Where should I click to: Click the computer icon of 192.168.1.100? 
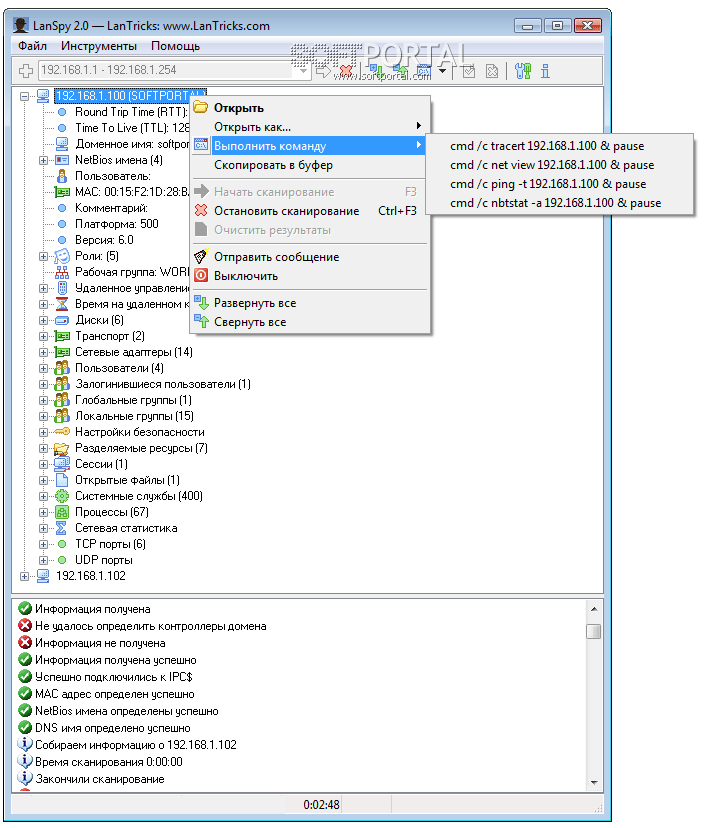(43, 96)
